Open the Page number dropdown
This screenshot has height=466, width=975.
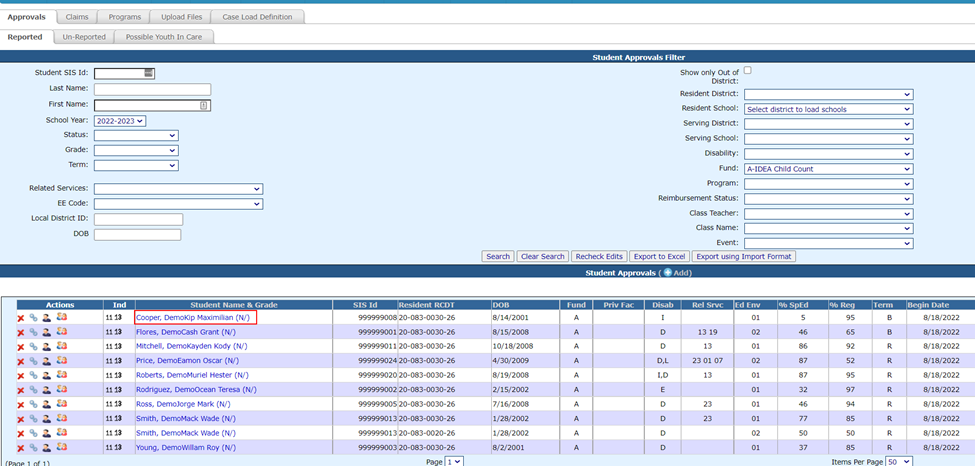coord(454,462)
